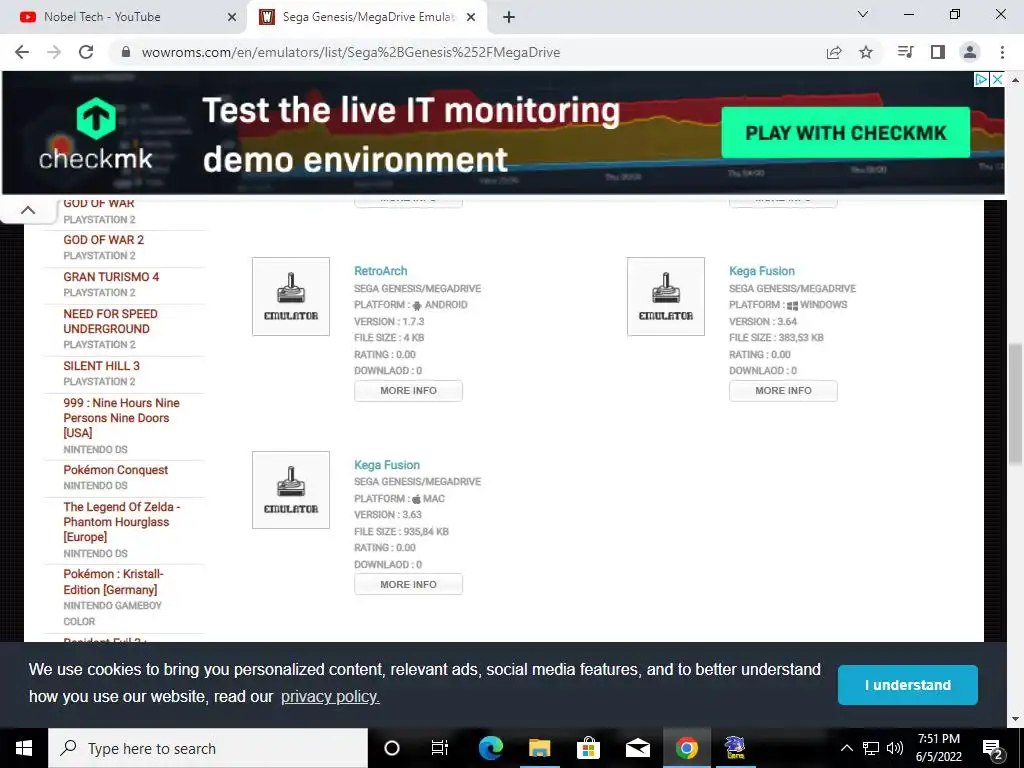Open The Legend Of Zelda Phantom Hourglass
The width and height of the screenshot is (1024, 768).
click(121, 522)
